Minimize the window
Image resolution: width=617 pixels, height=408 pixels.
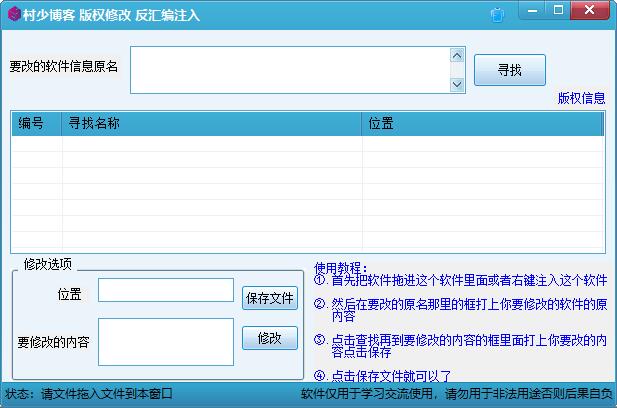coord(532,11)
